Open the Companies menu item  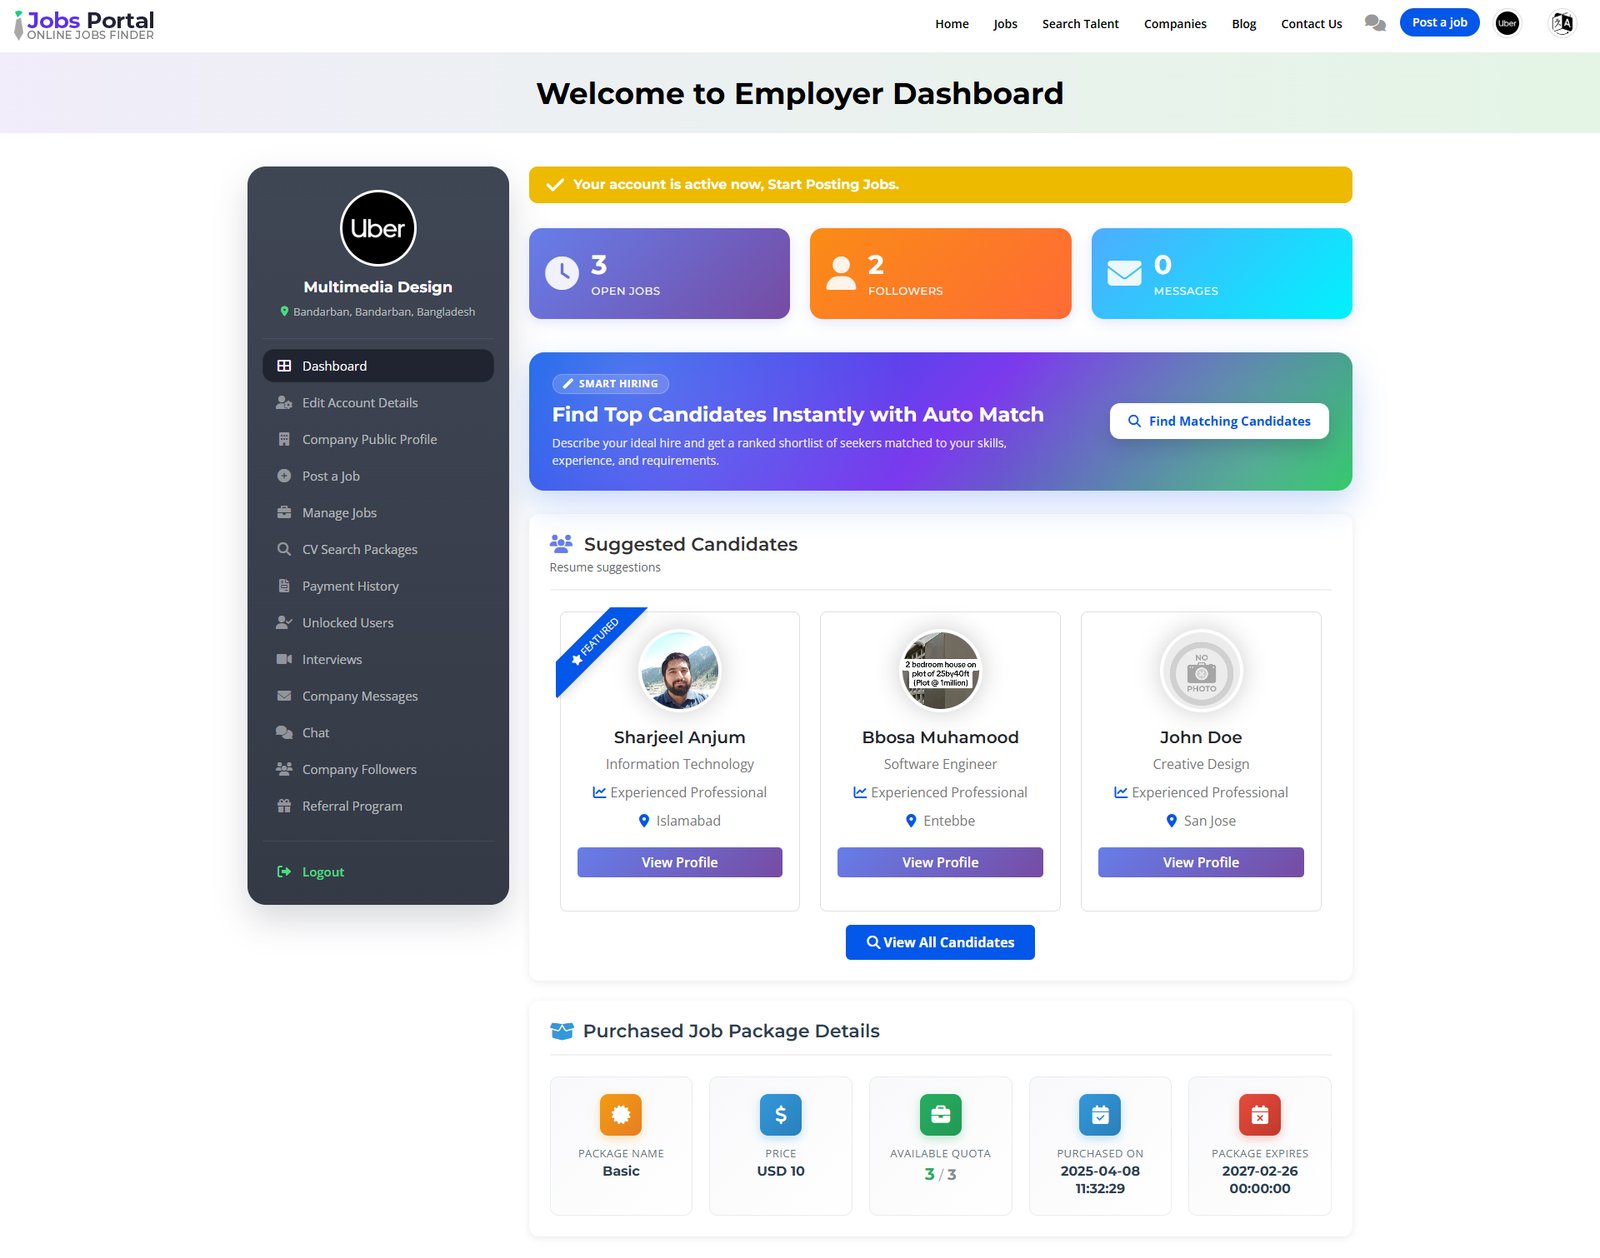click(1175, 24)
